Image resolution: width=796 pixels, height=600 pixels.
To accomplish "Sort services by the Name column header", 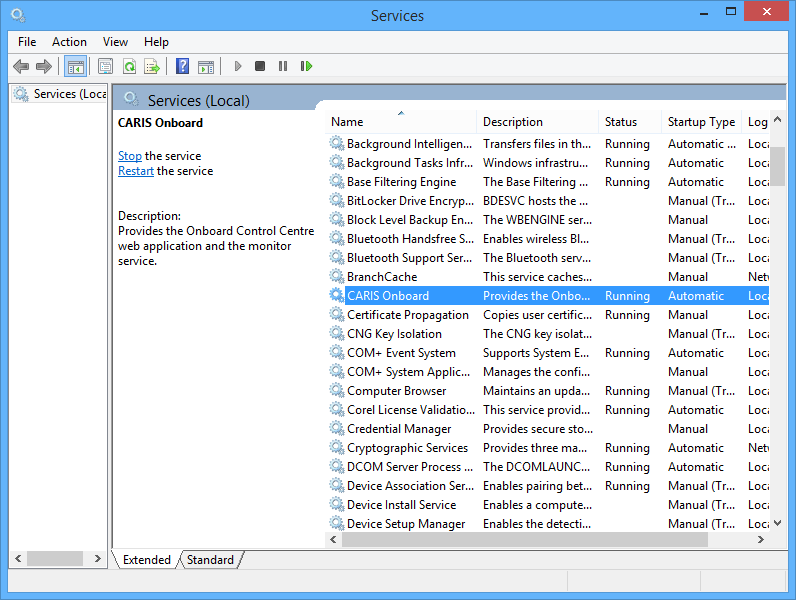I will click(400, 122).
